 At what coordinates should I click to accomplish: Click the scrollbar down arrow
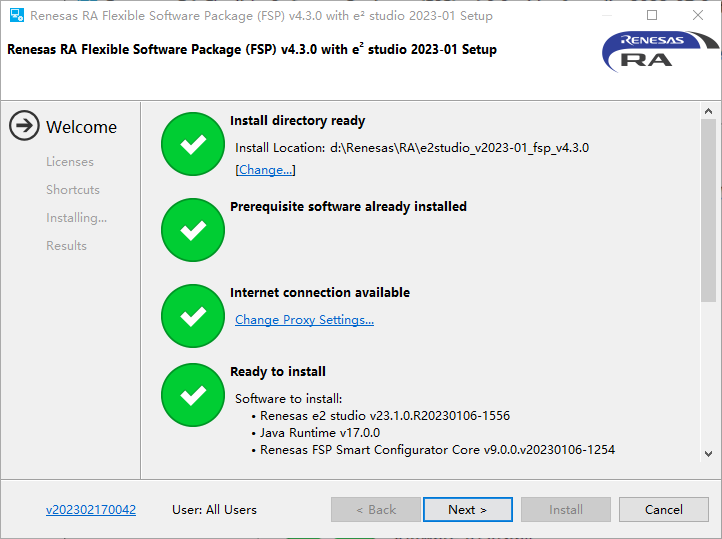coord(708,454)
